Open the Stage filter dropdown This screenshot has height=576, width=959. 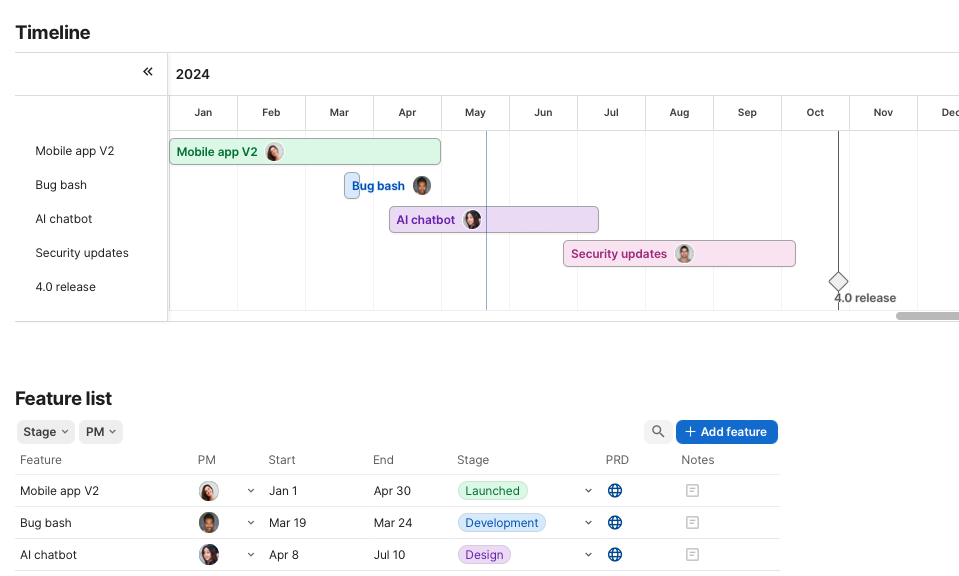[x=46, y=432]
